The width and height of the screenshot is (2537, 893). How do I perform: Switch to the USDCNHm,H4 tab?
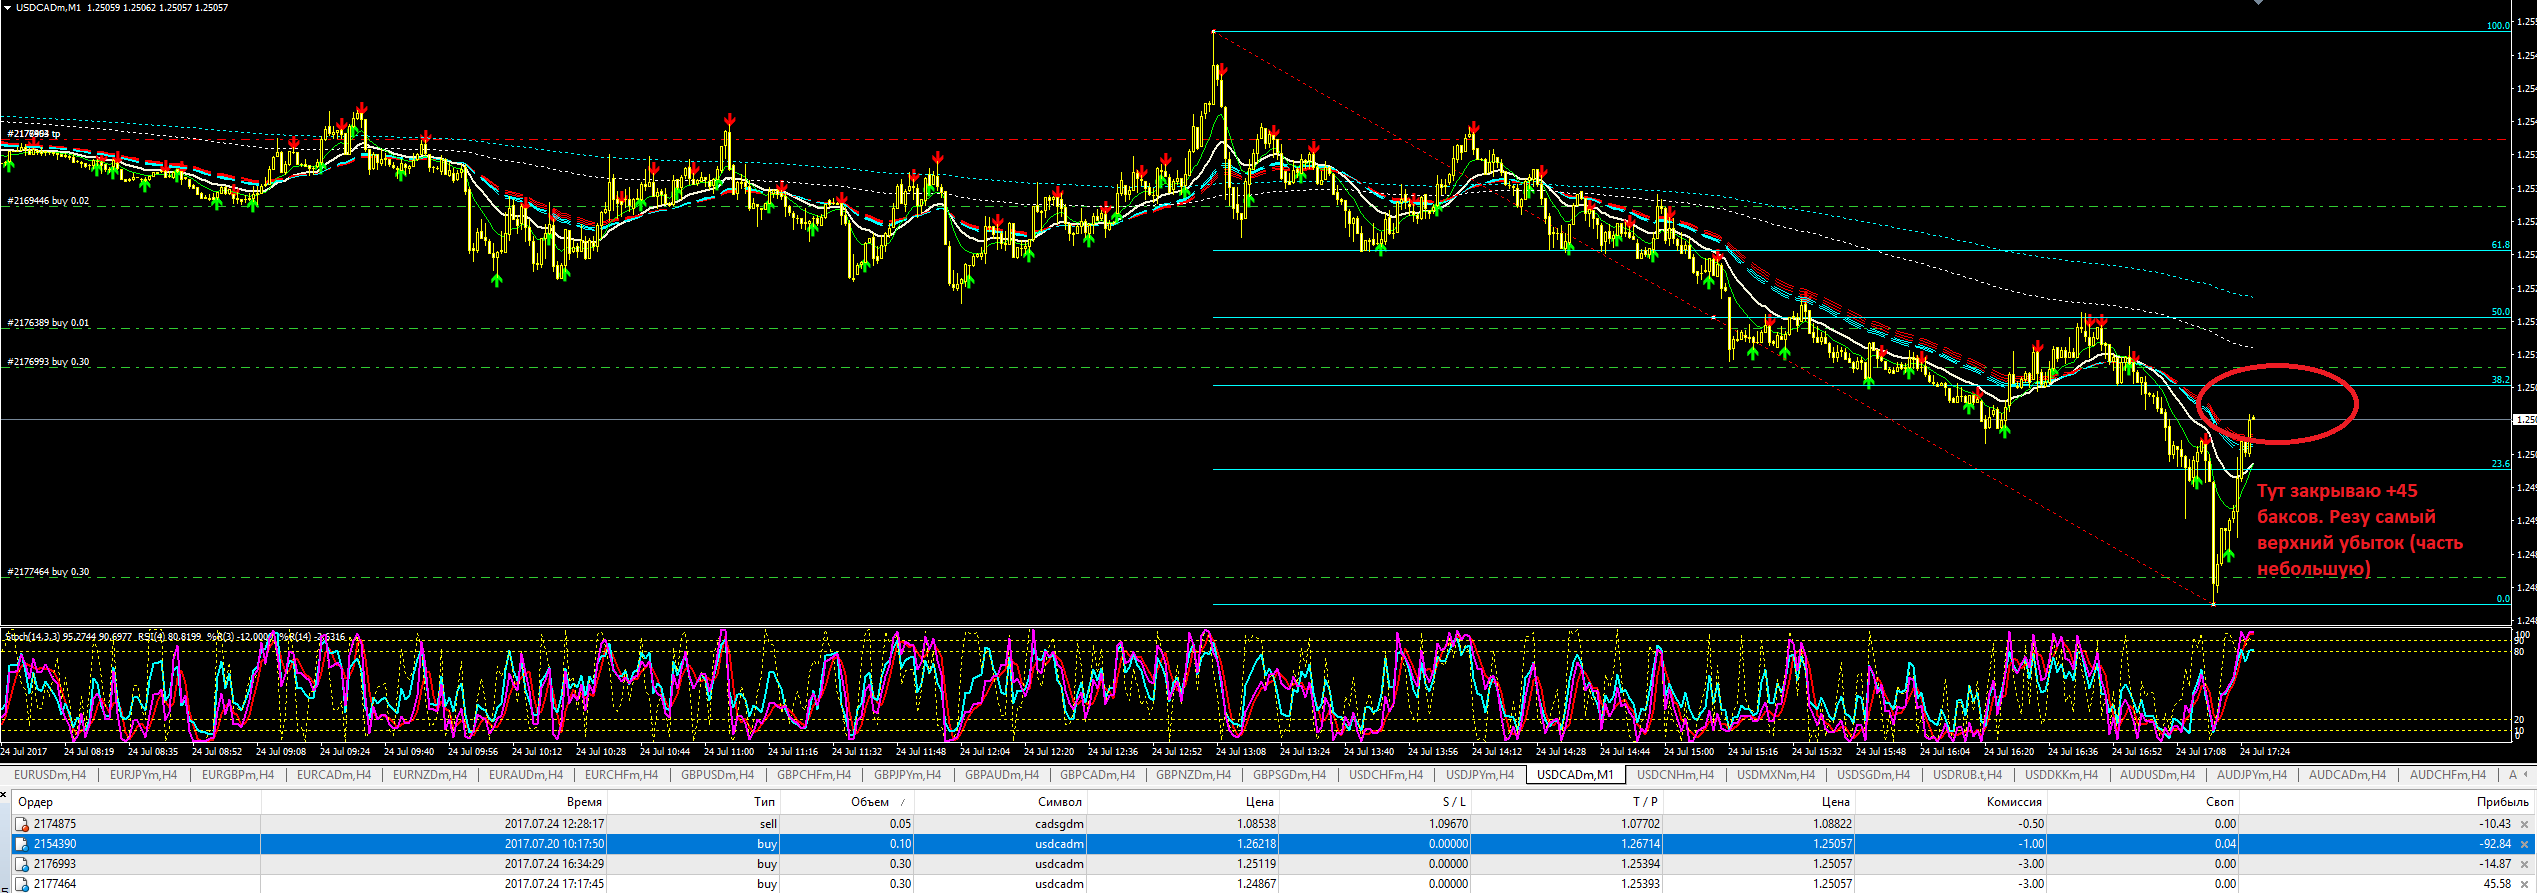1675,775
